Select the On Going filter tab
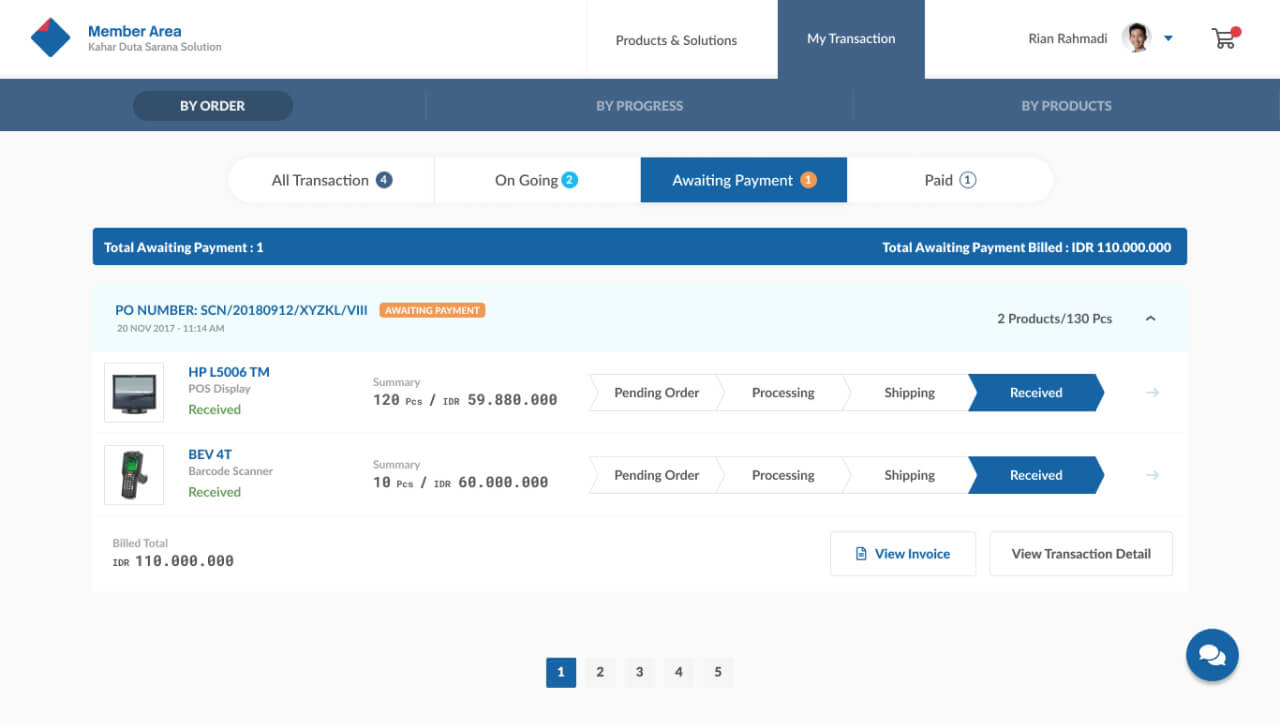The width and height of the screenshot is (1280, 725). [537, 180]
